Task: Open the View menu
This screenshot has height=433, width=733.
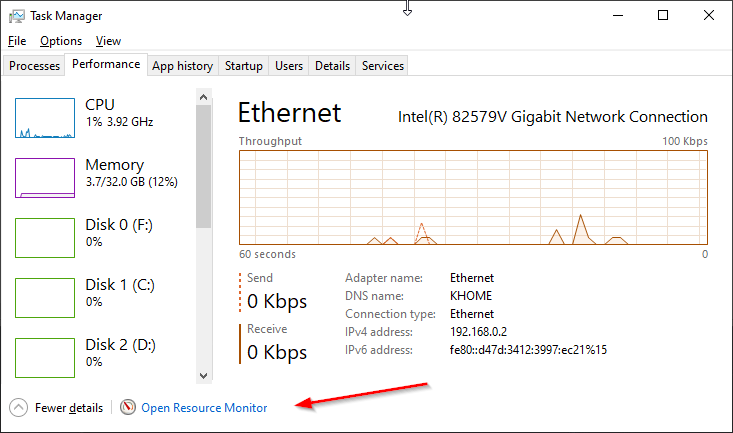Action: pyautogui.click(x=108, y=41)
